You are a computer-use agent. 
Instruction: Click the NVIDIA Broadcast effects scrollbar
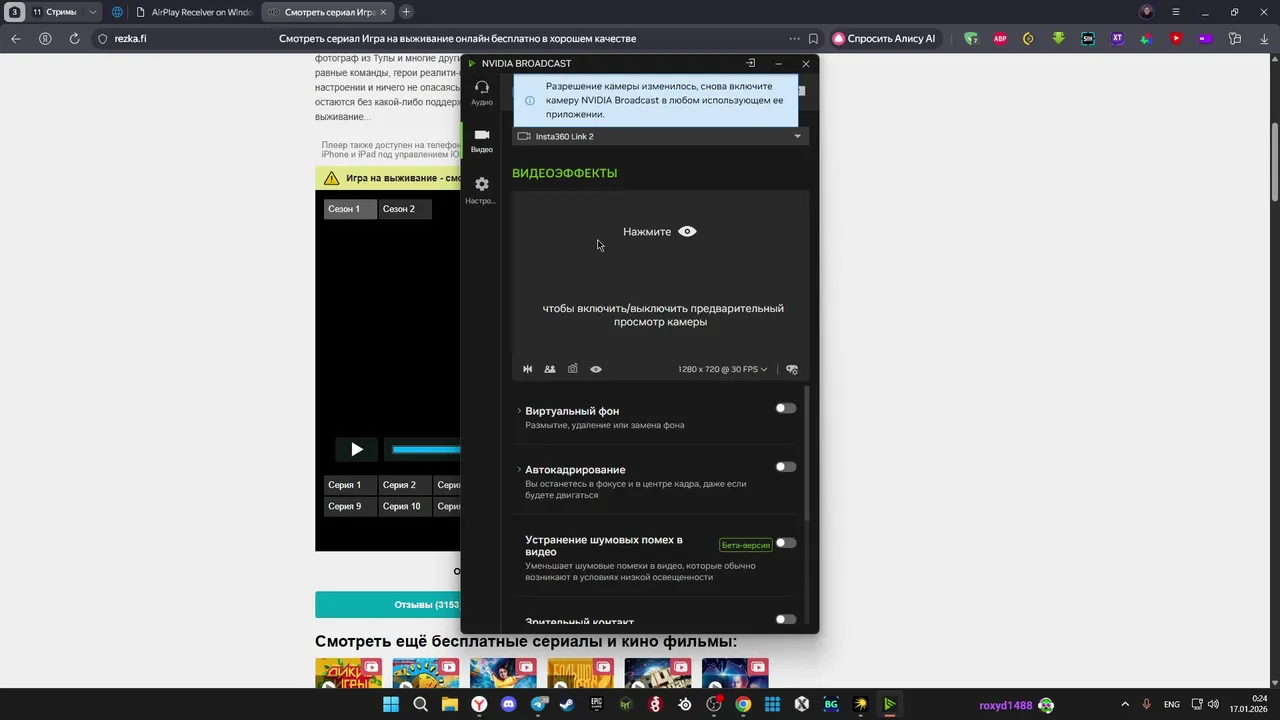(x=807, y=455)
